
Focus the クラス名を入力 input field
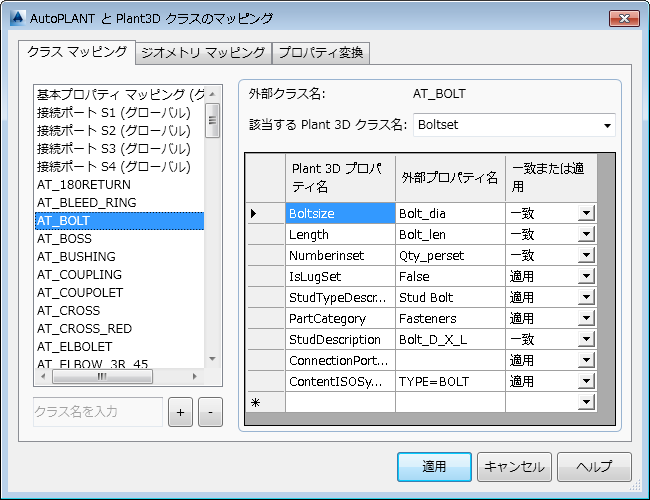(x=98, y=412)
